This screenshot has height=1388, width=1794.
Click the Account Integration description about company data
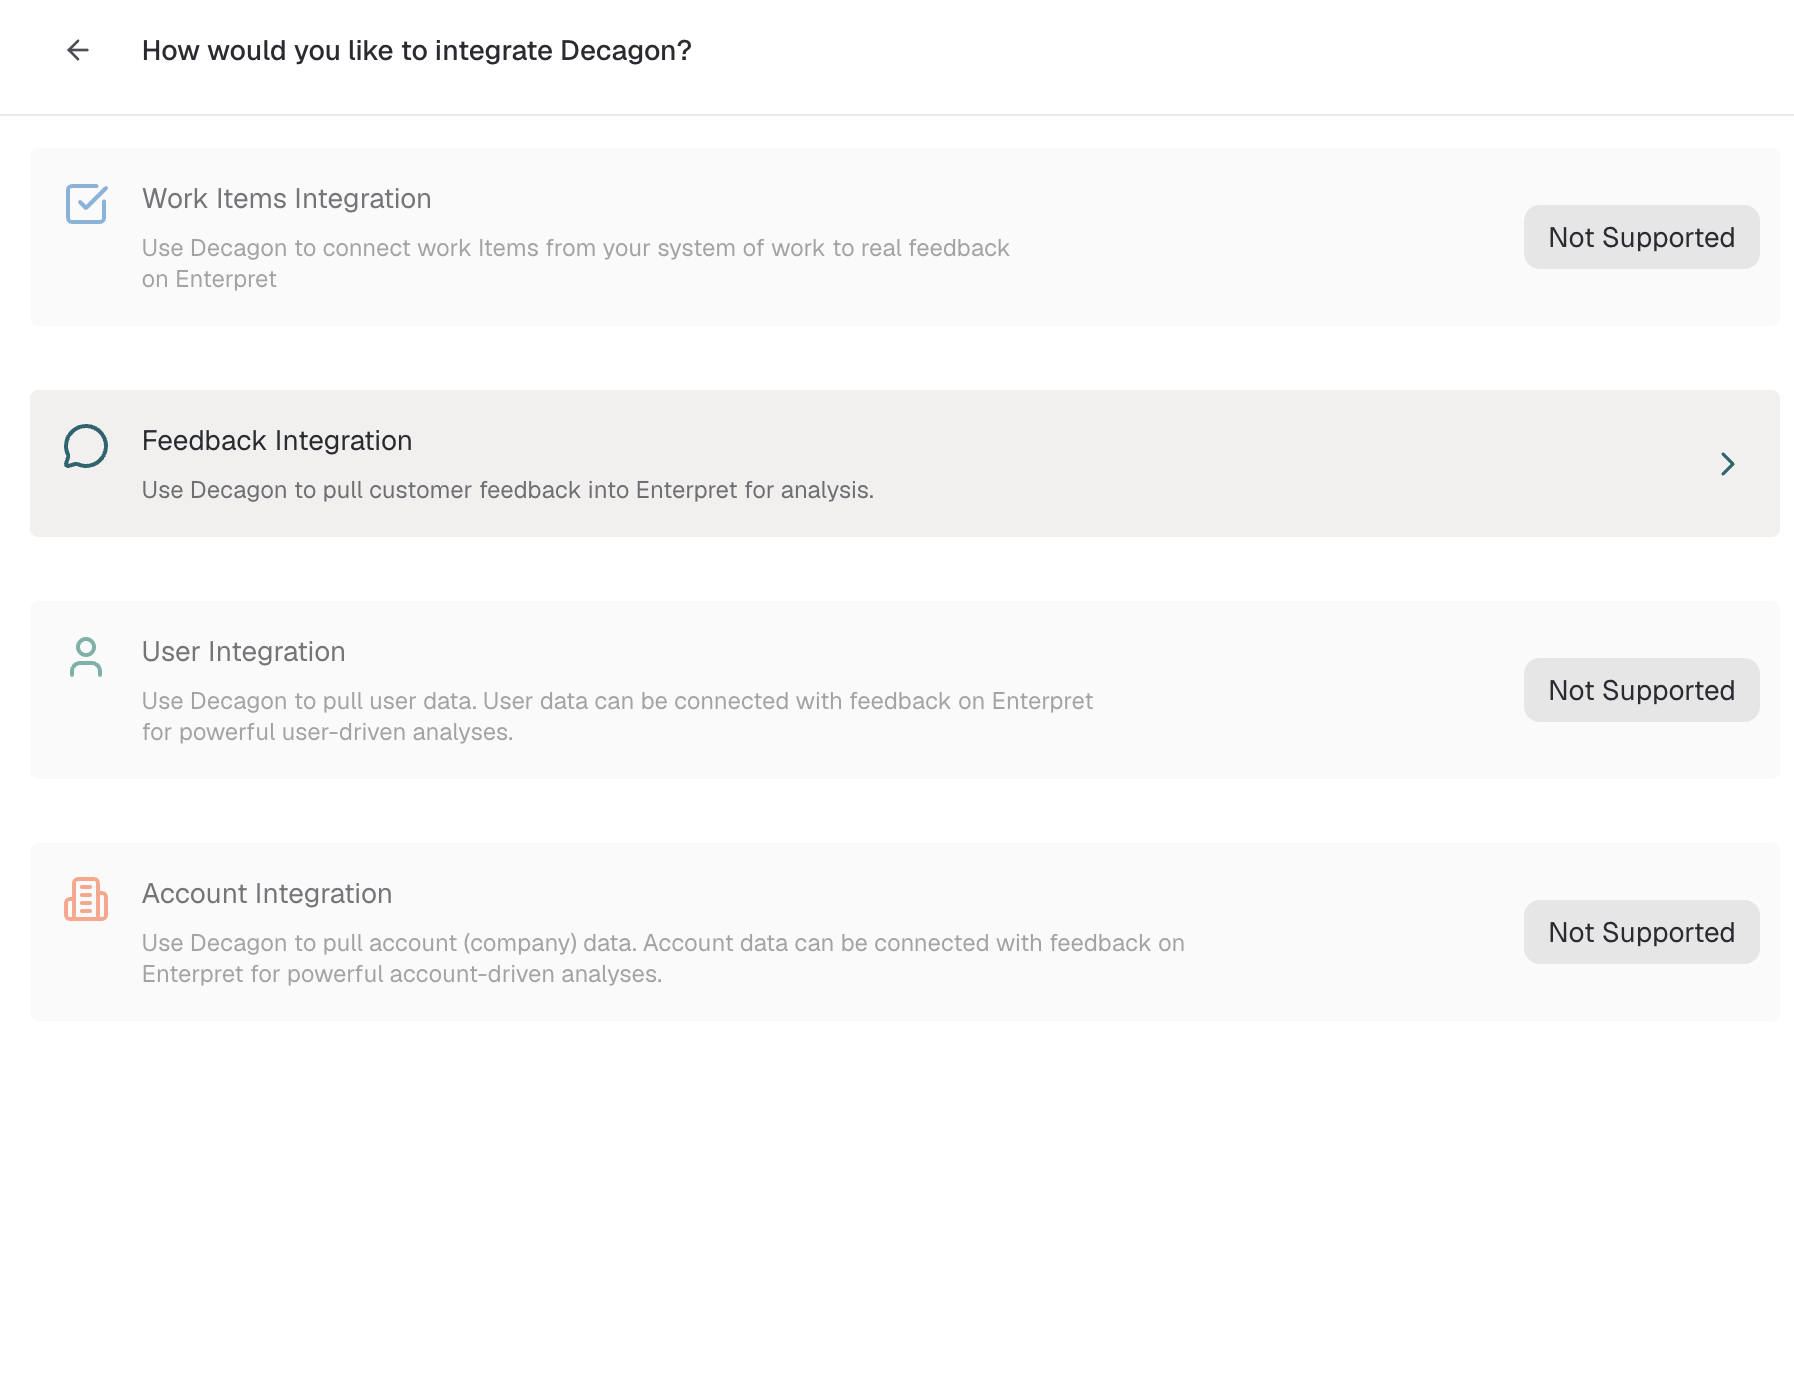click(x=663, y=958)
